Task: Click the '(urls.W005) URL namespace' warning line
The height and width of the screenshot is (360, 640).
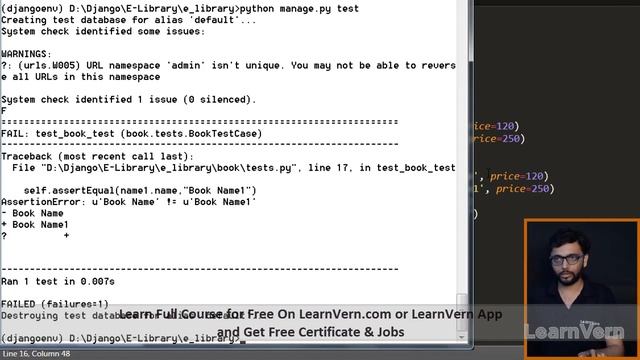Action: coord(228,66)
